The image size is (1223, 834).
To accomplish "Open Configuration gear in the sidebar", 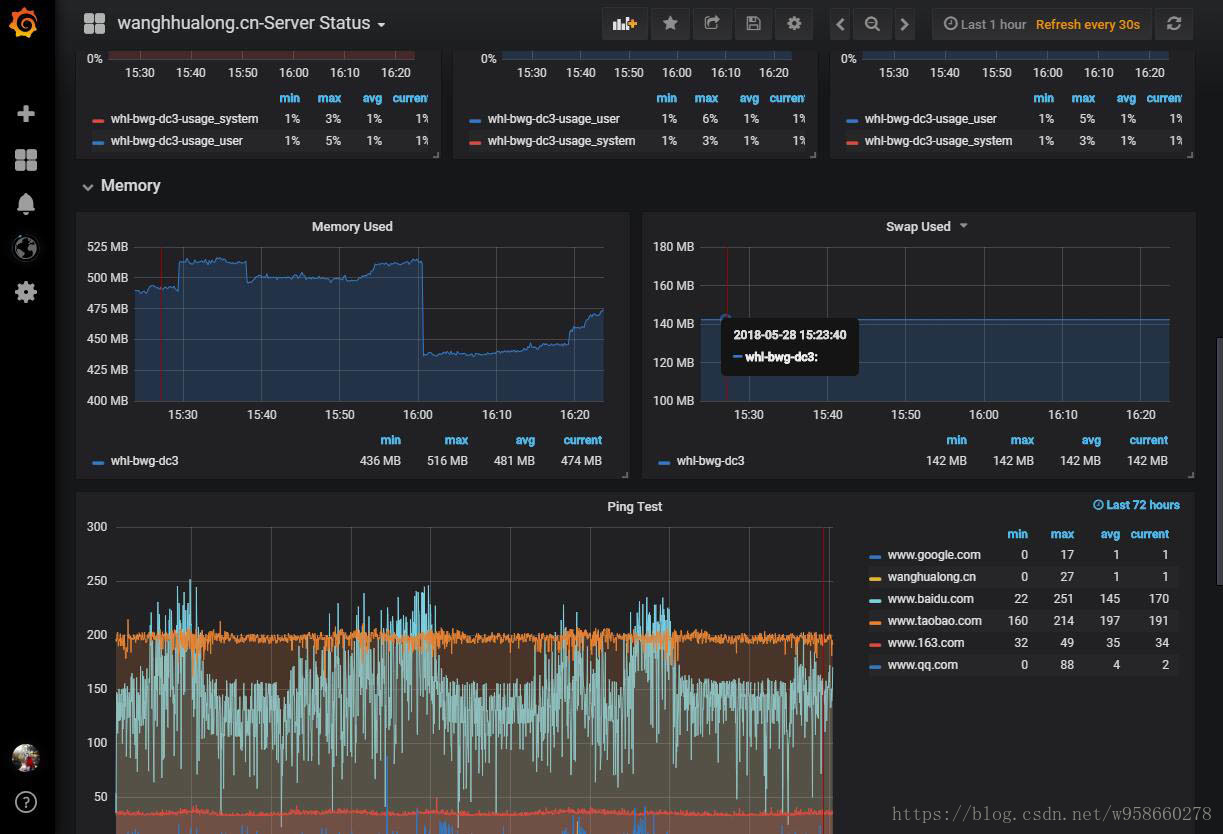I will pos(26,292).
